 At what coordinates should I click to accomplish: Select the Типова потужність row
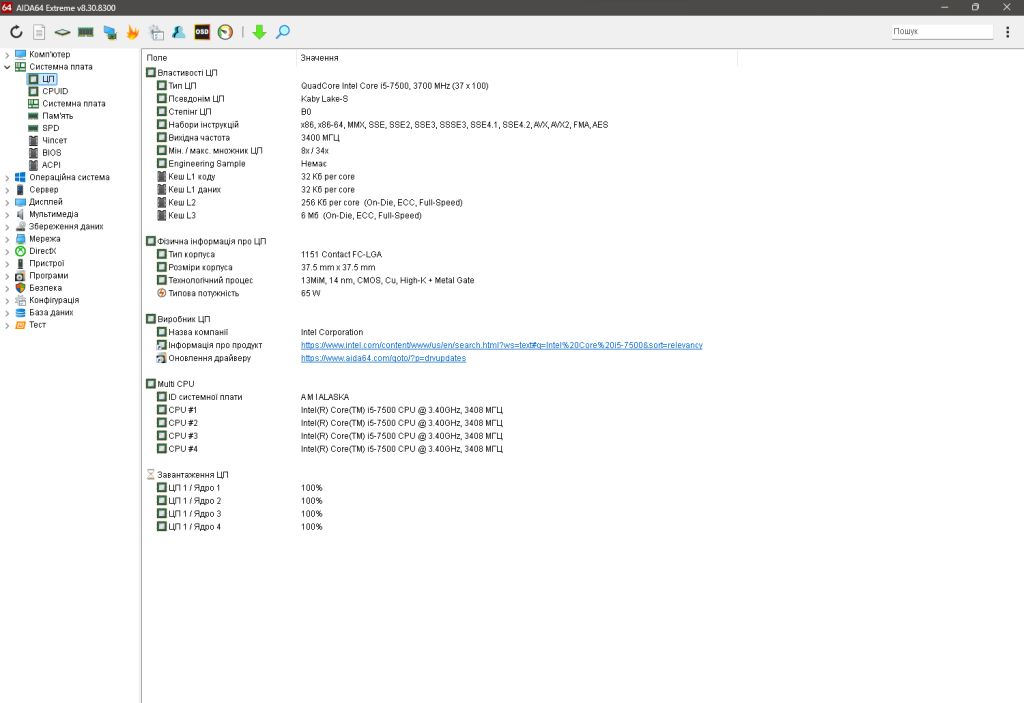pos(439,293)
